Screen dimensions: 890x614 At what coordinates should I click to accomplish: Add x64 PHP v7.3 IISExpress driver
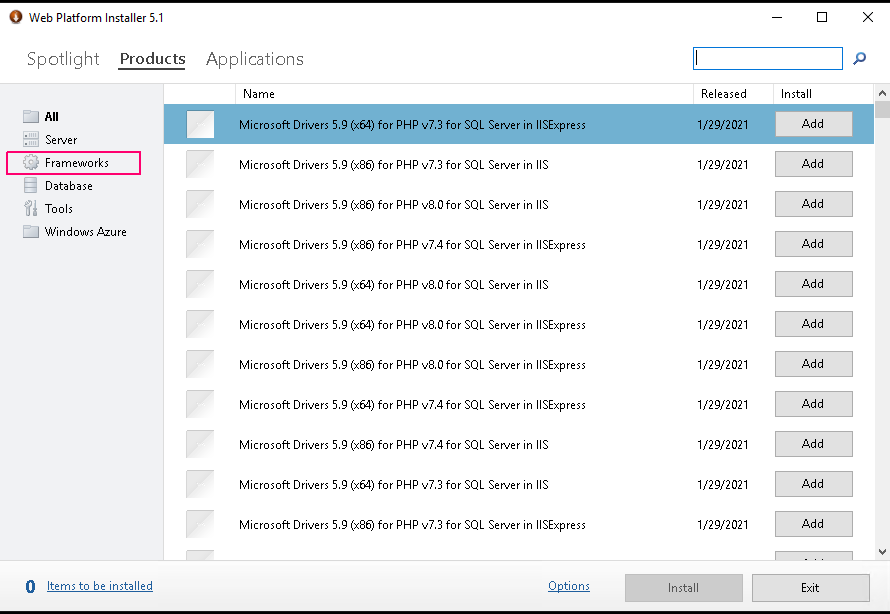813,124
